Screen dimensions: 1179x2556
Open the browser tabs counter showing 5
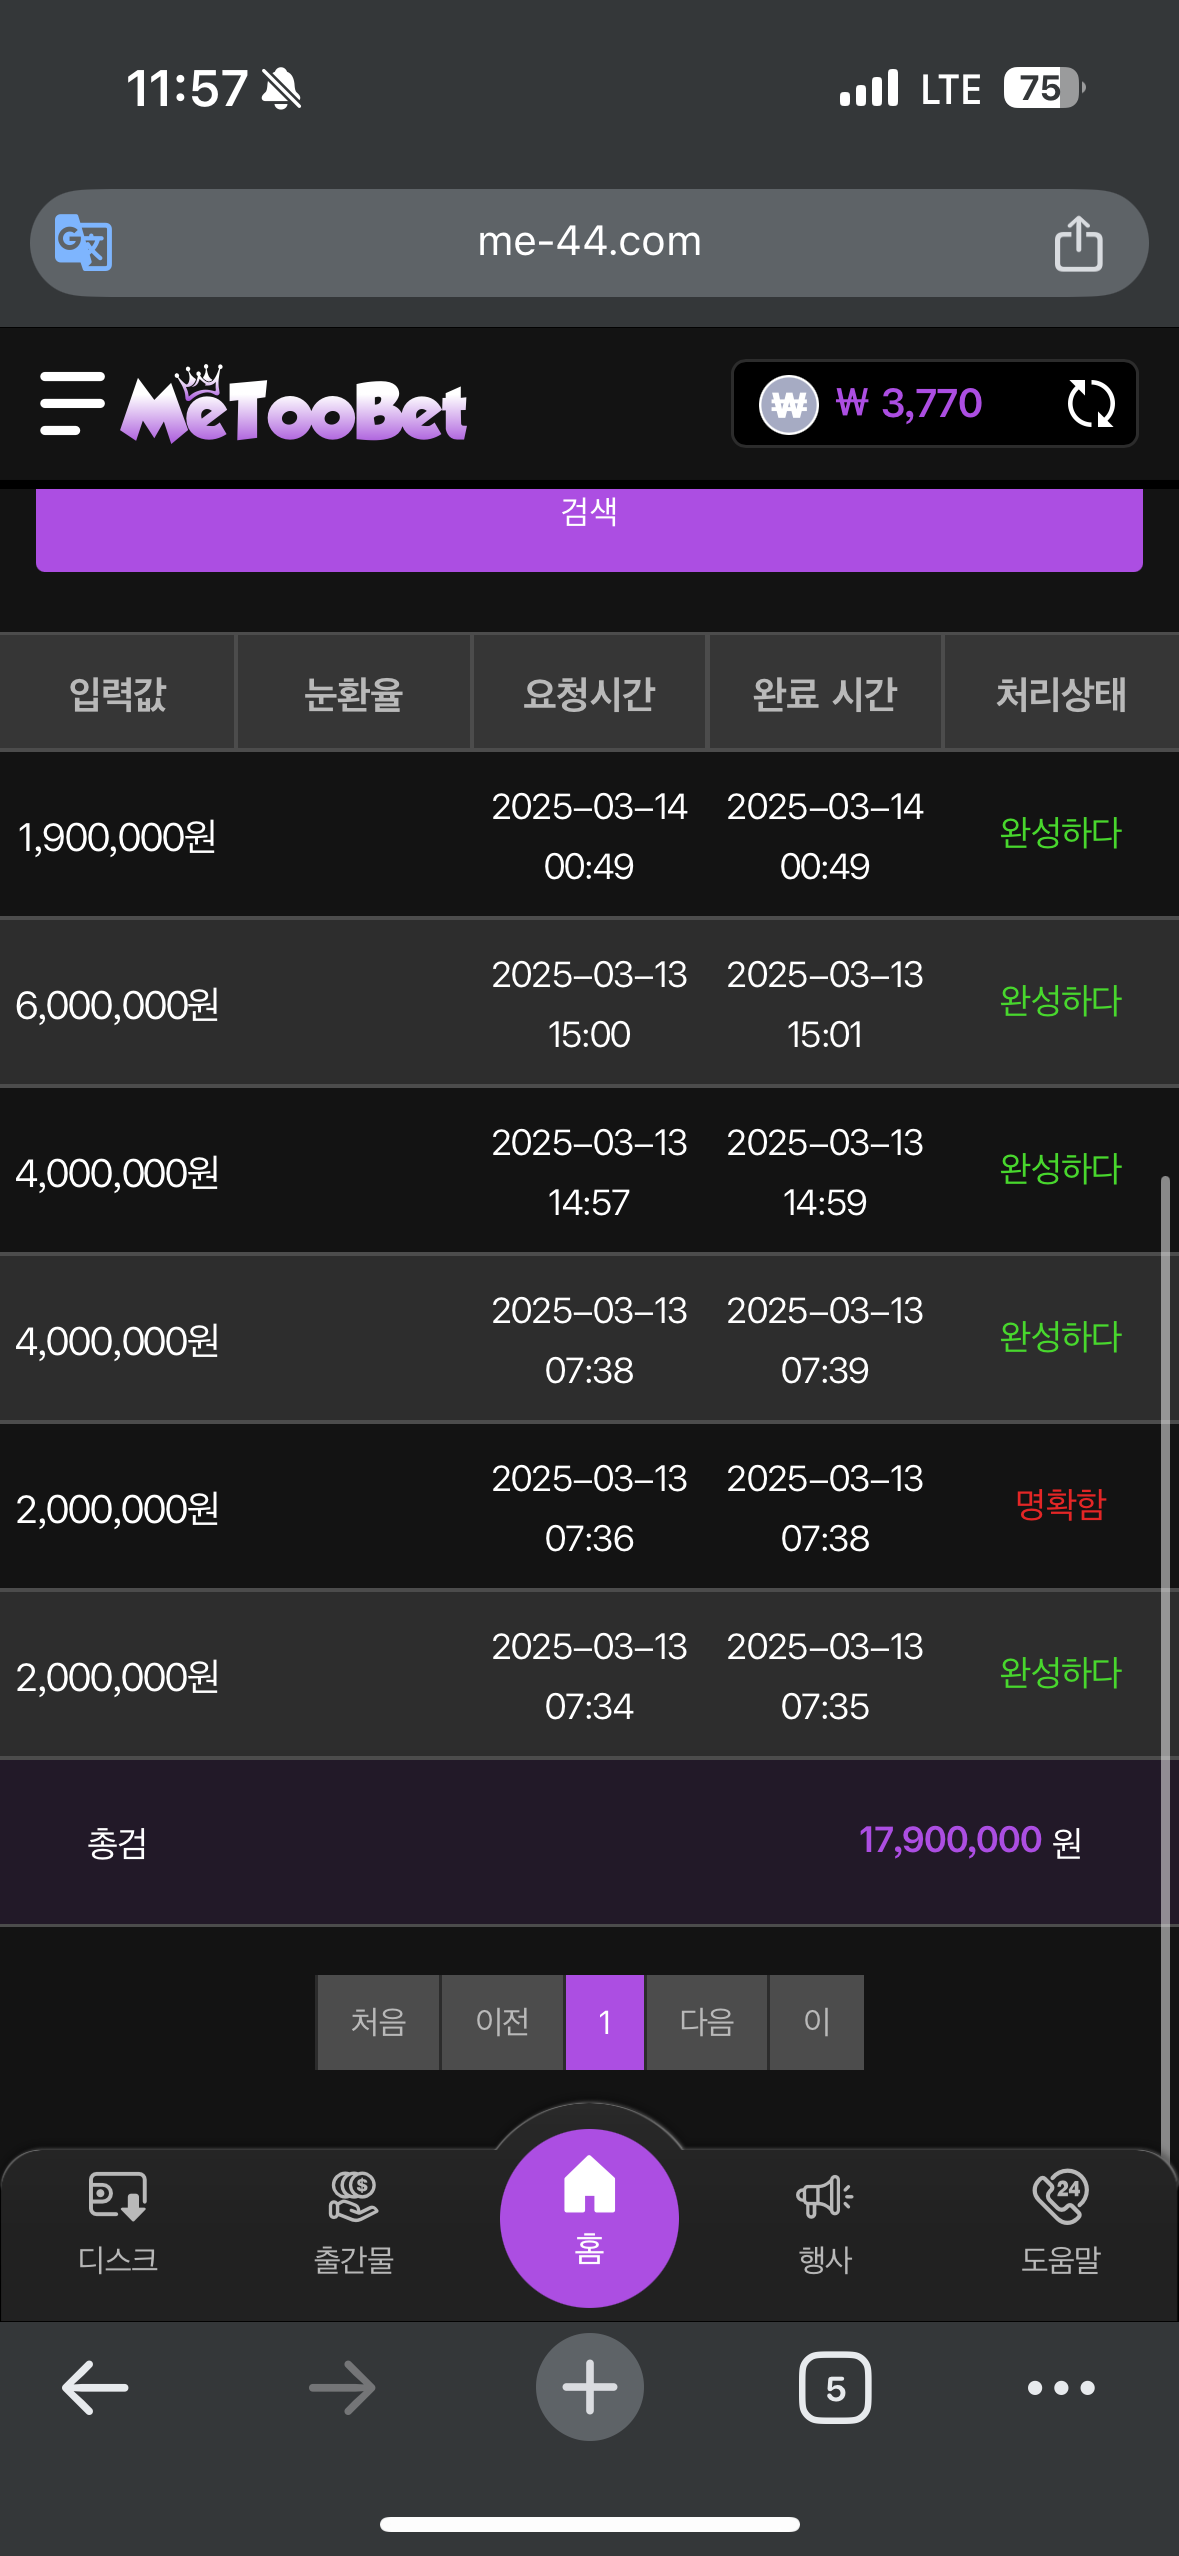point(835,2388)
